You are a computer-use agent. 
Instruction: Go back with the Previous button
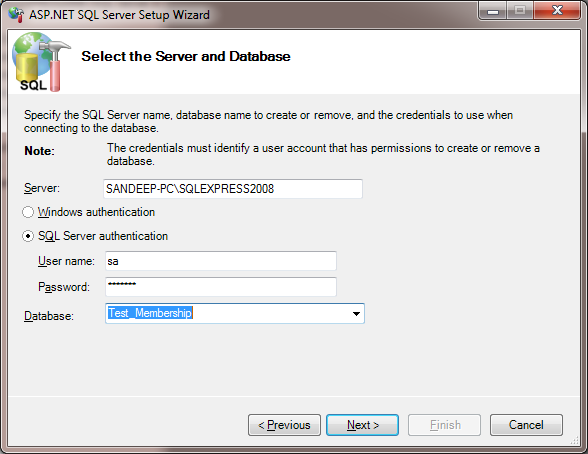coord(284,425)
